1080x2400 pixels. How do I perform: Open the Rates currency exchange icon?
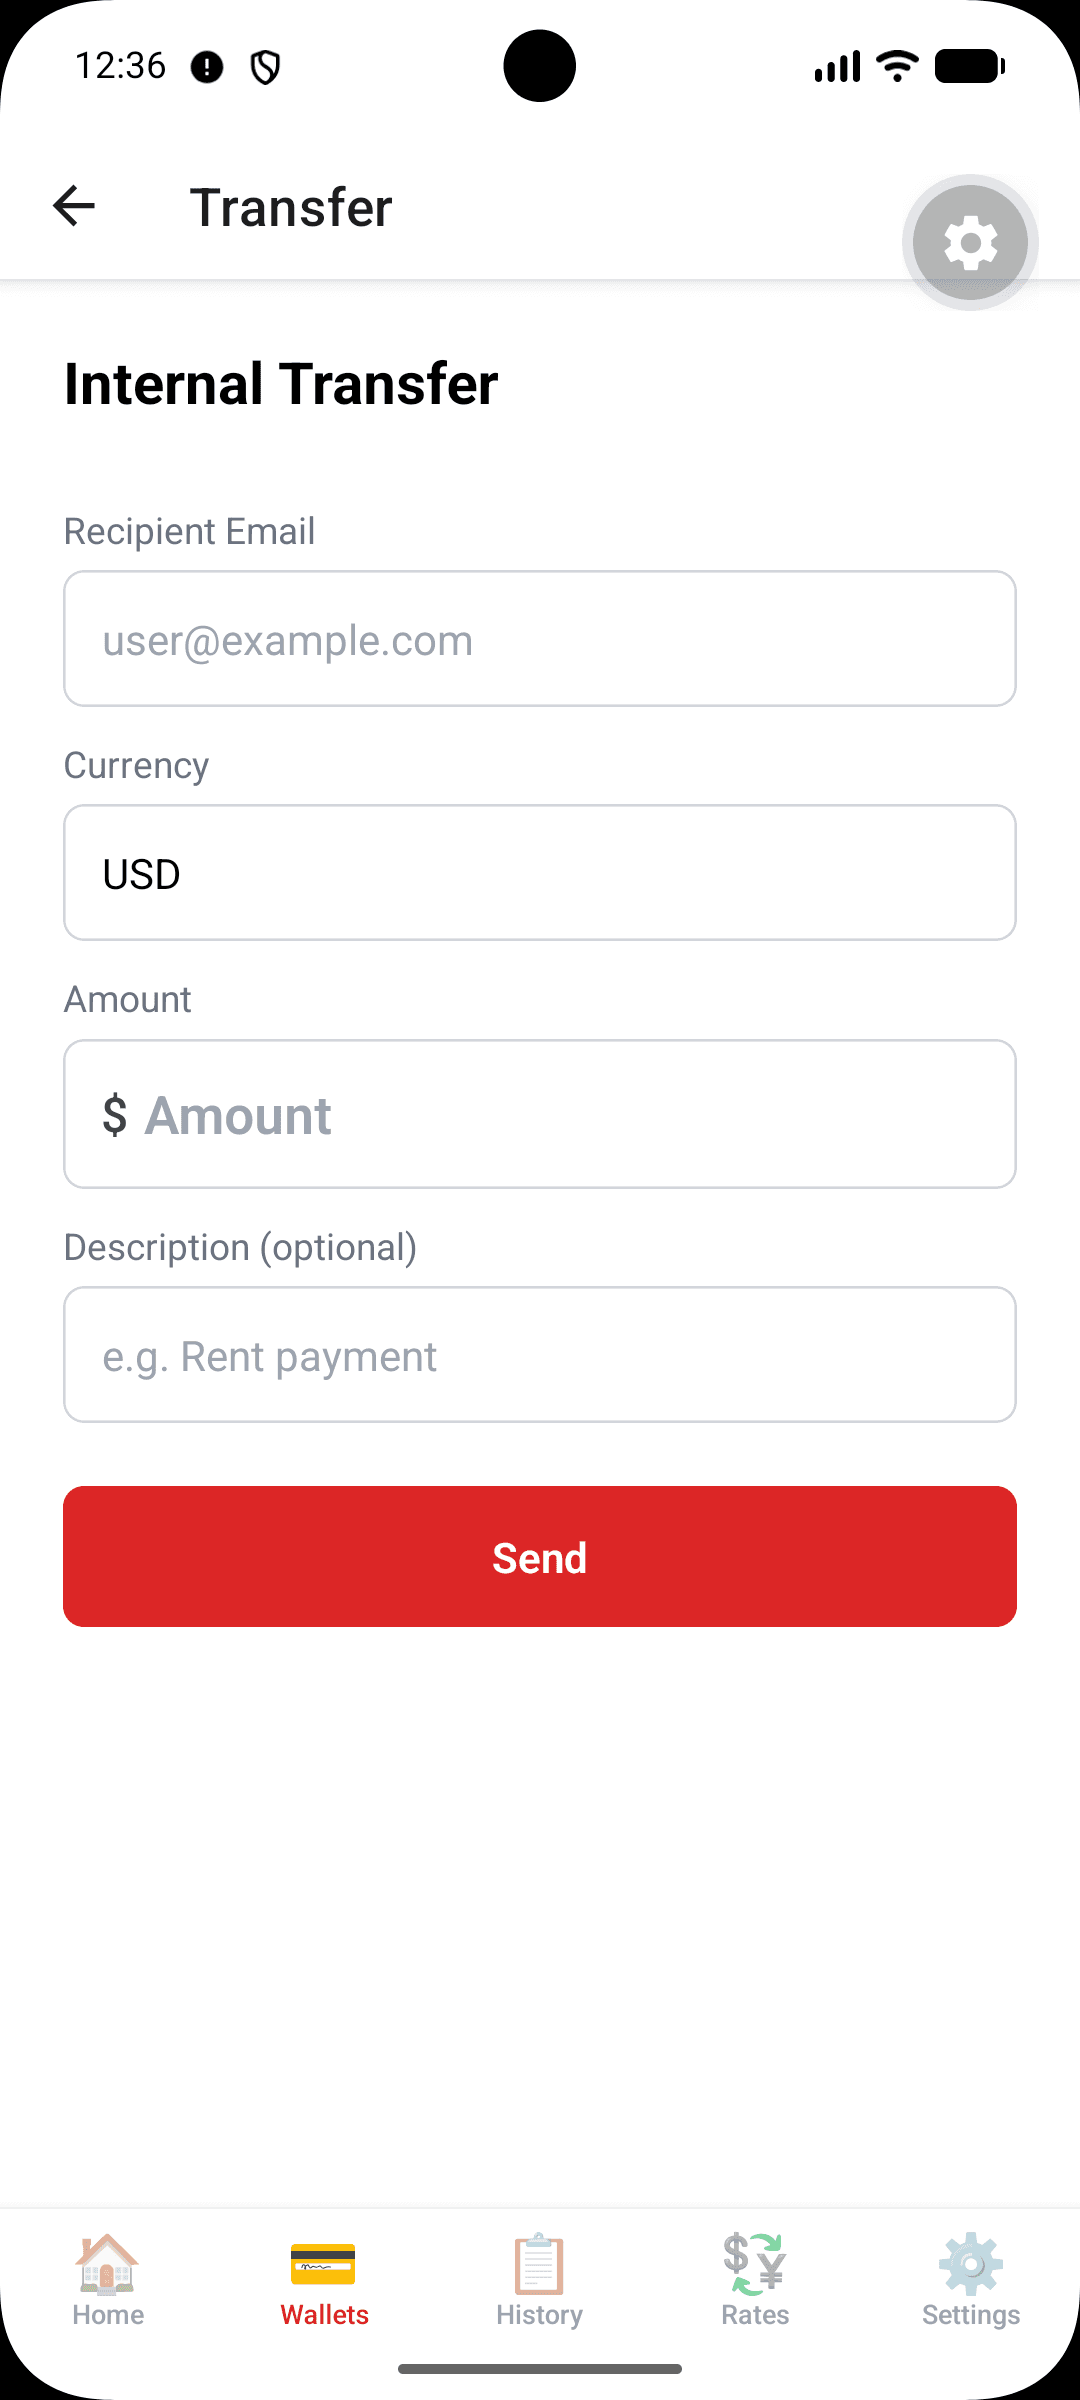click(755, 2263)
